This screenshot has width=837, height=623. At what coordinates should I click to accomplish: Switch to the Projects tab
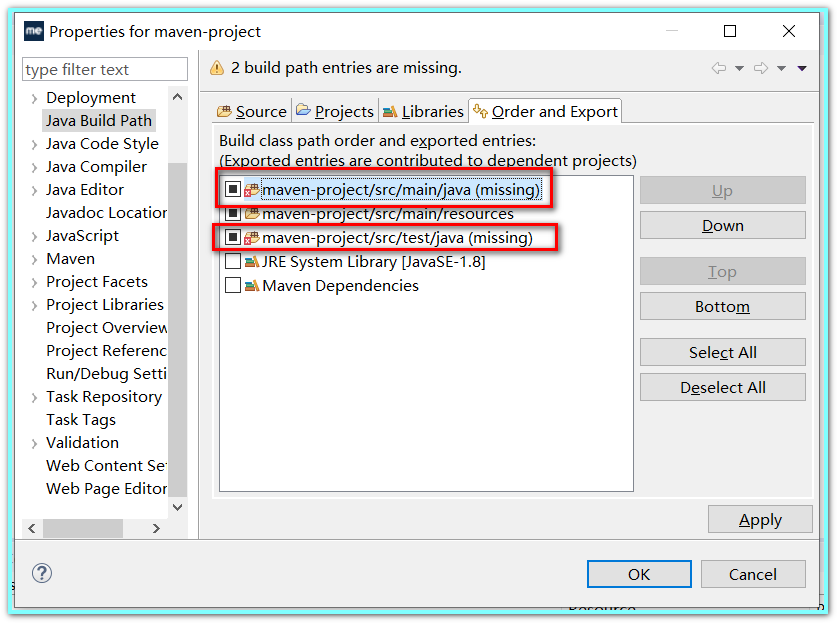tap(335, 111)
